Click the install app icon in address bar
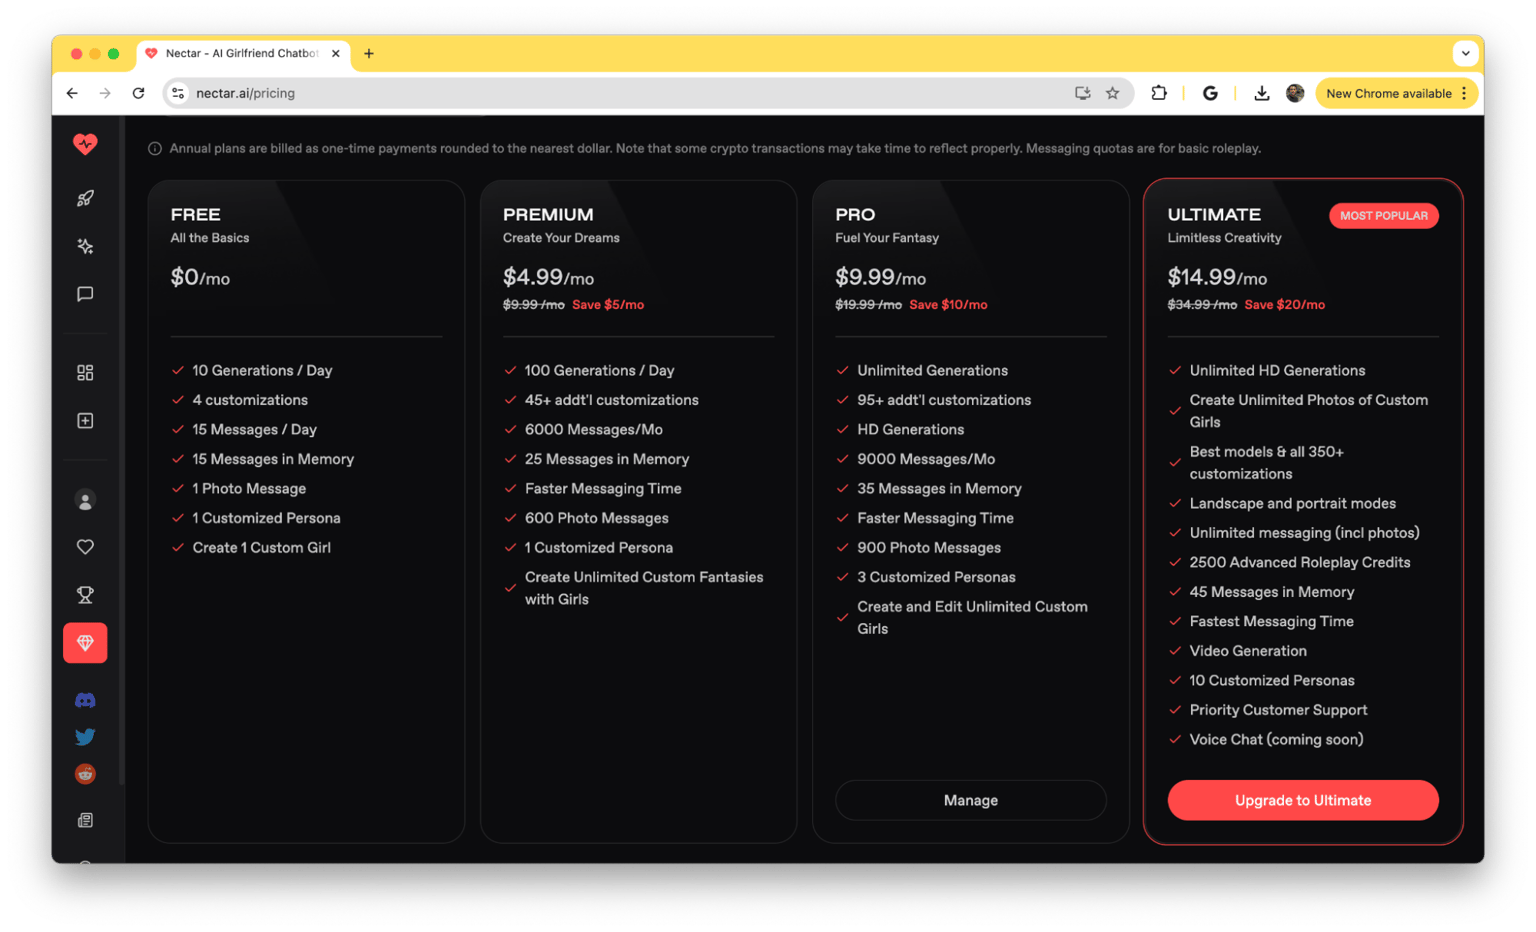1536x932 pixels. [1082, 93]
